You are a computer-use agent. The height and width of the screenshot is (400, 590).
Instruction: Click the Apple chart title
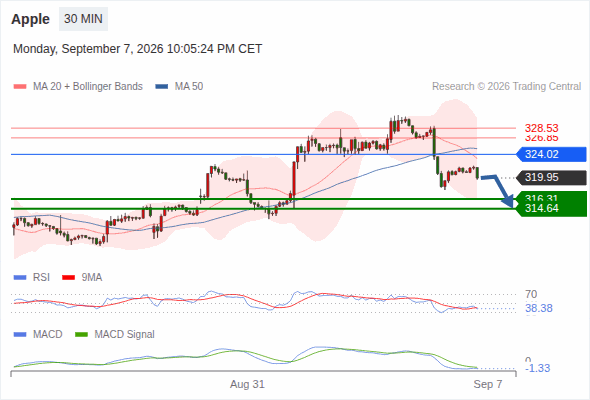[30, 19]
